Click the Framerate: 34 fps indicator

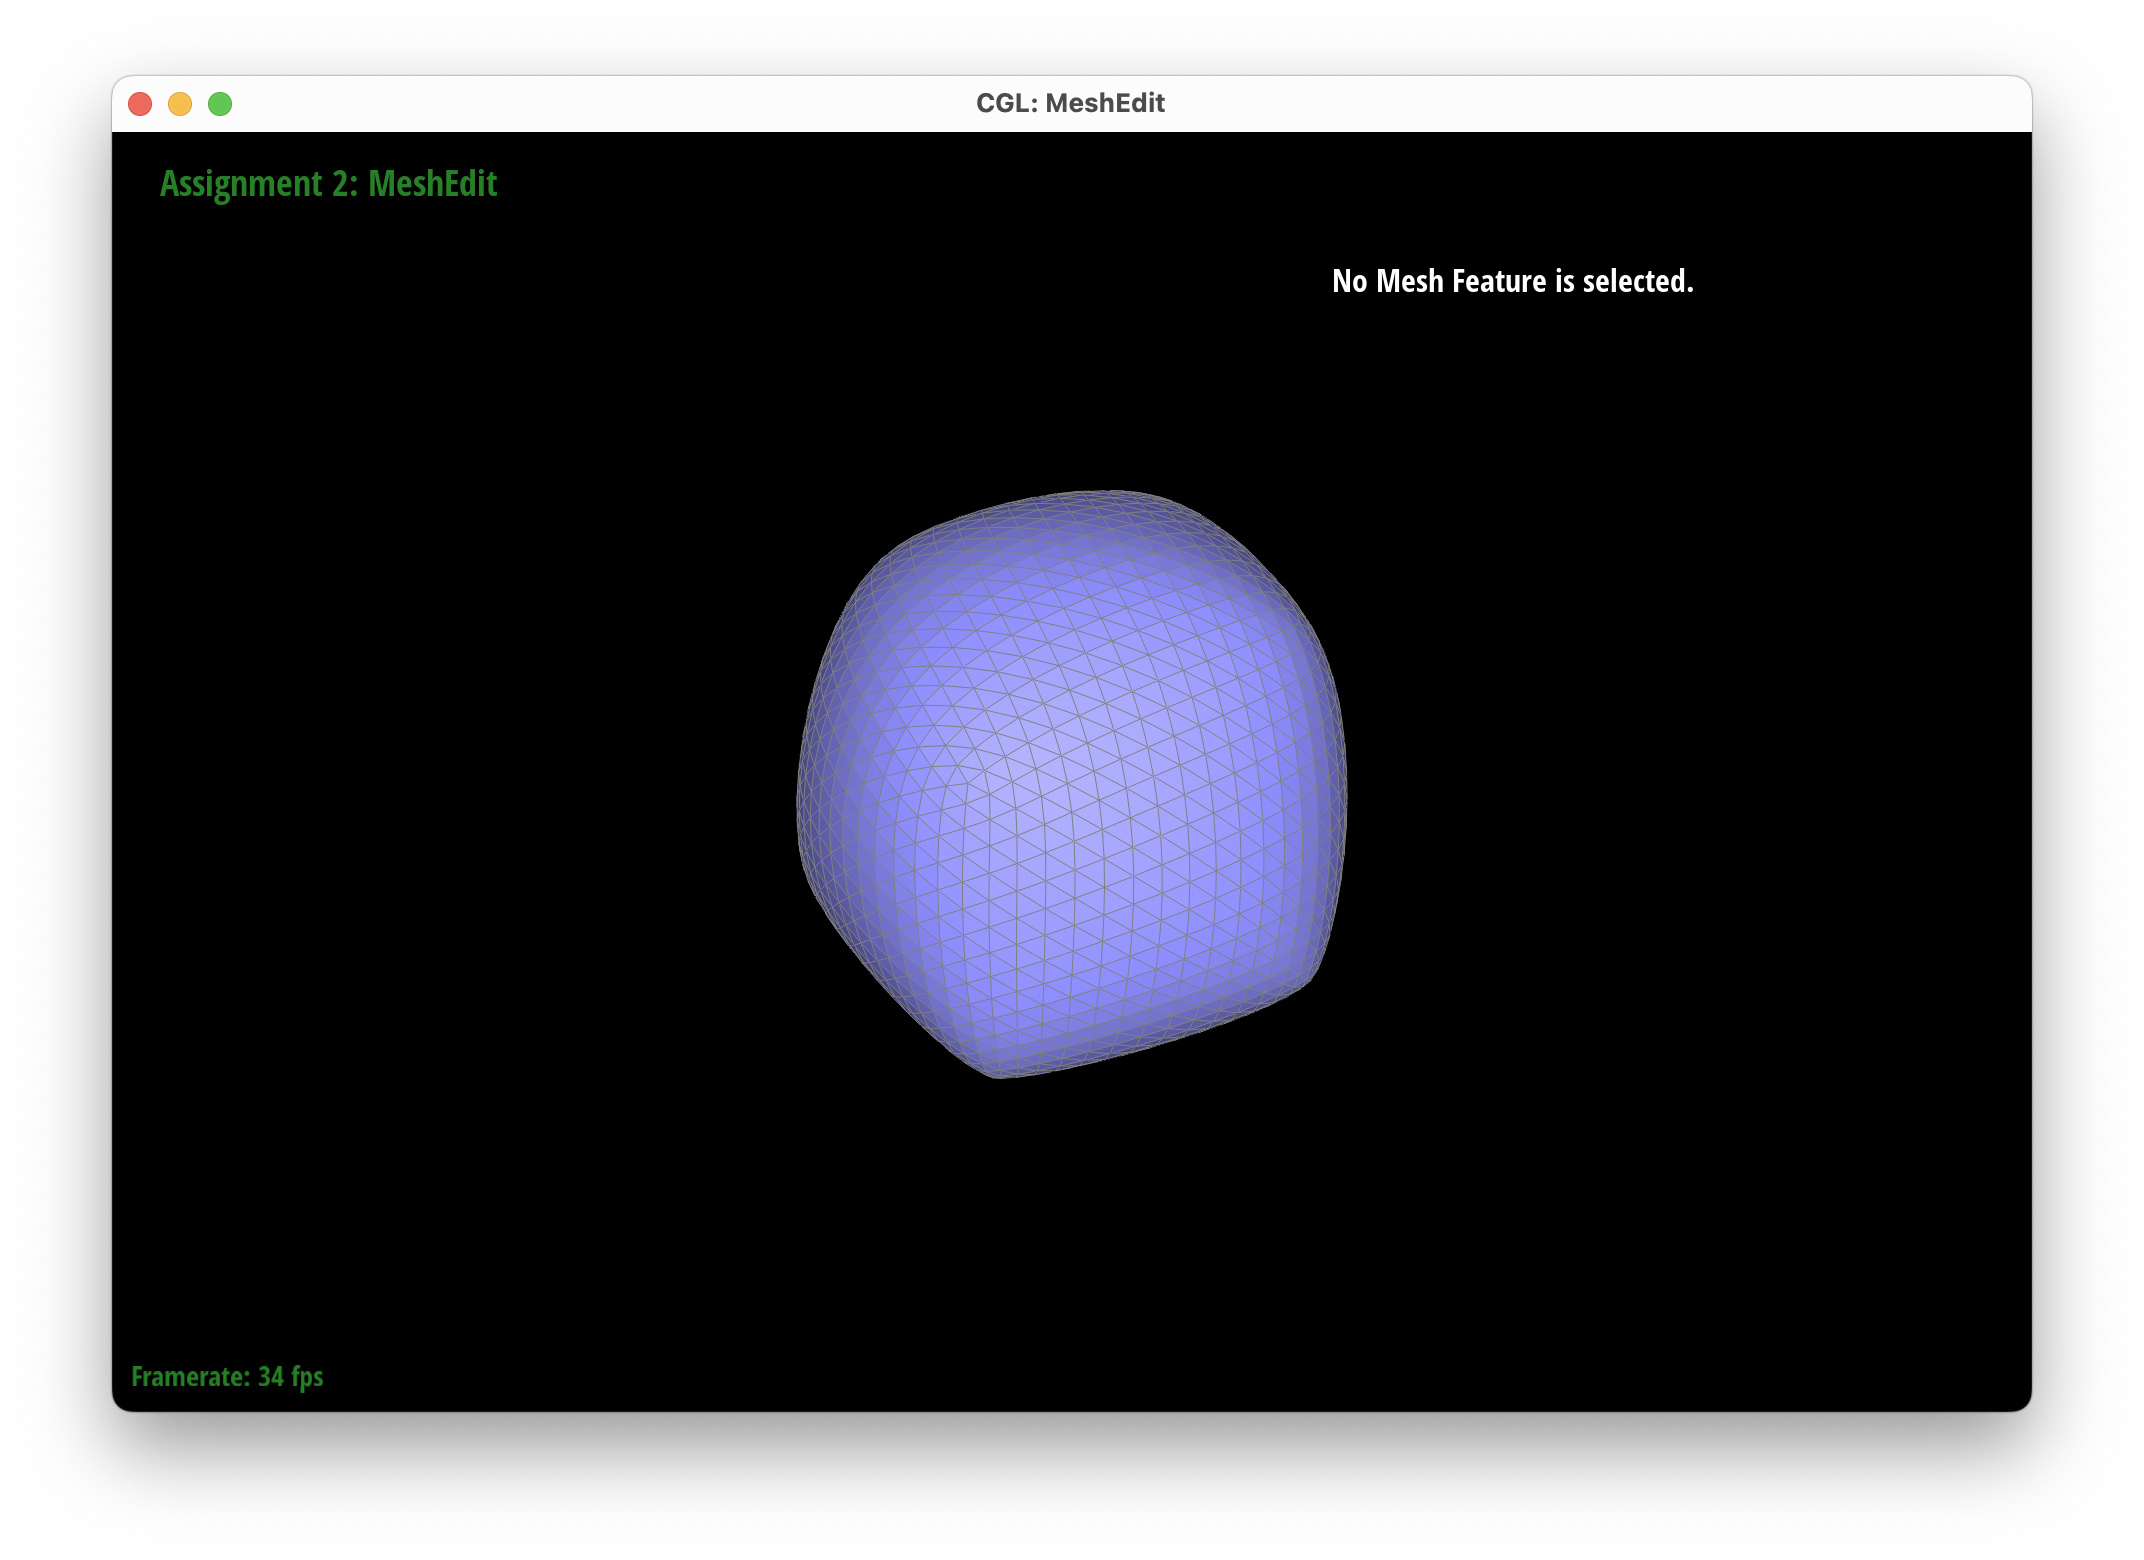click(227, 1377)
